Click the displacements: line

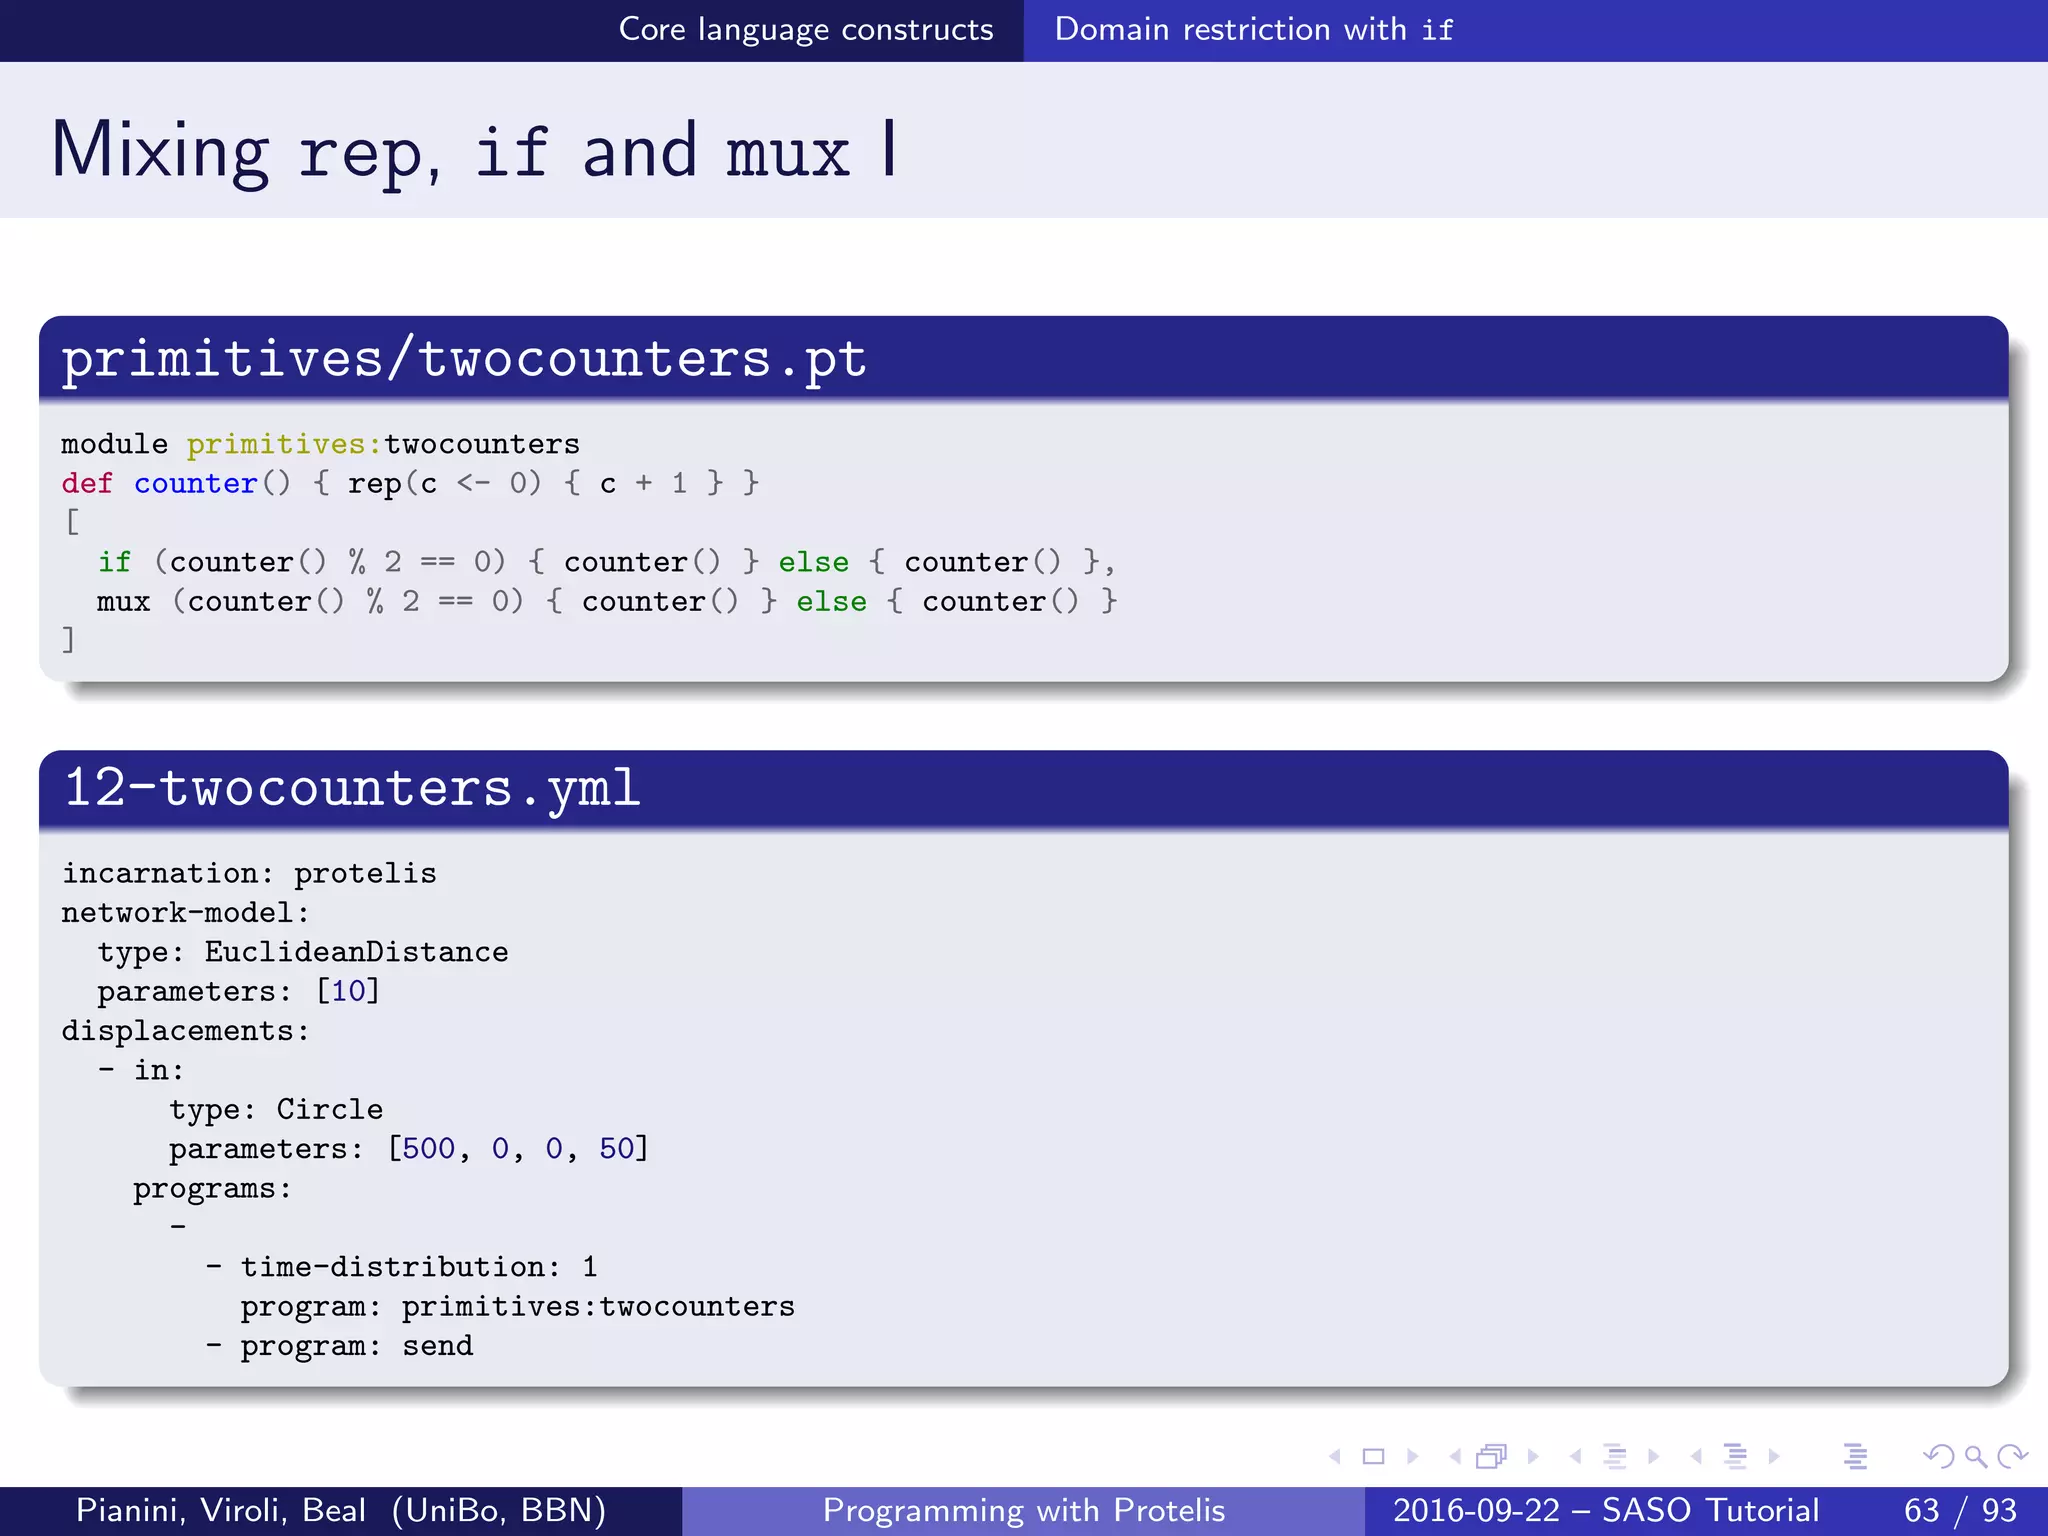coord(186,1031)
